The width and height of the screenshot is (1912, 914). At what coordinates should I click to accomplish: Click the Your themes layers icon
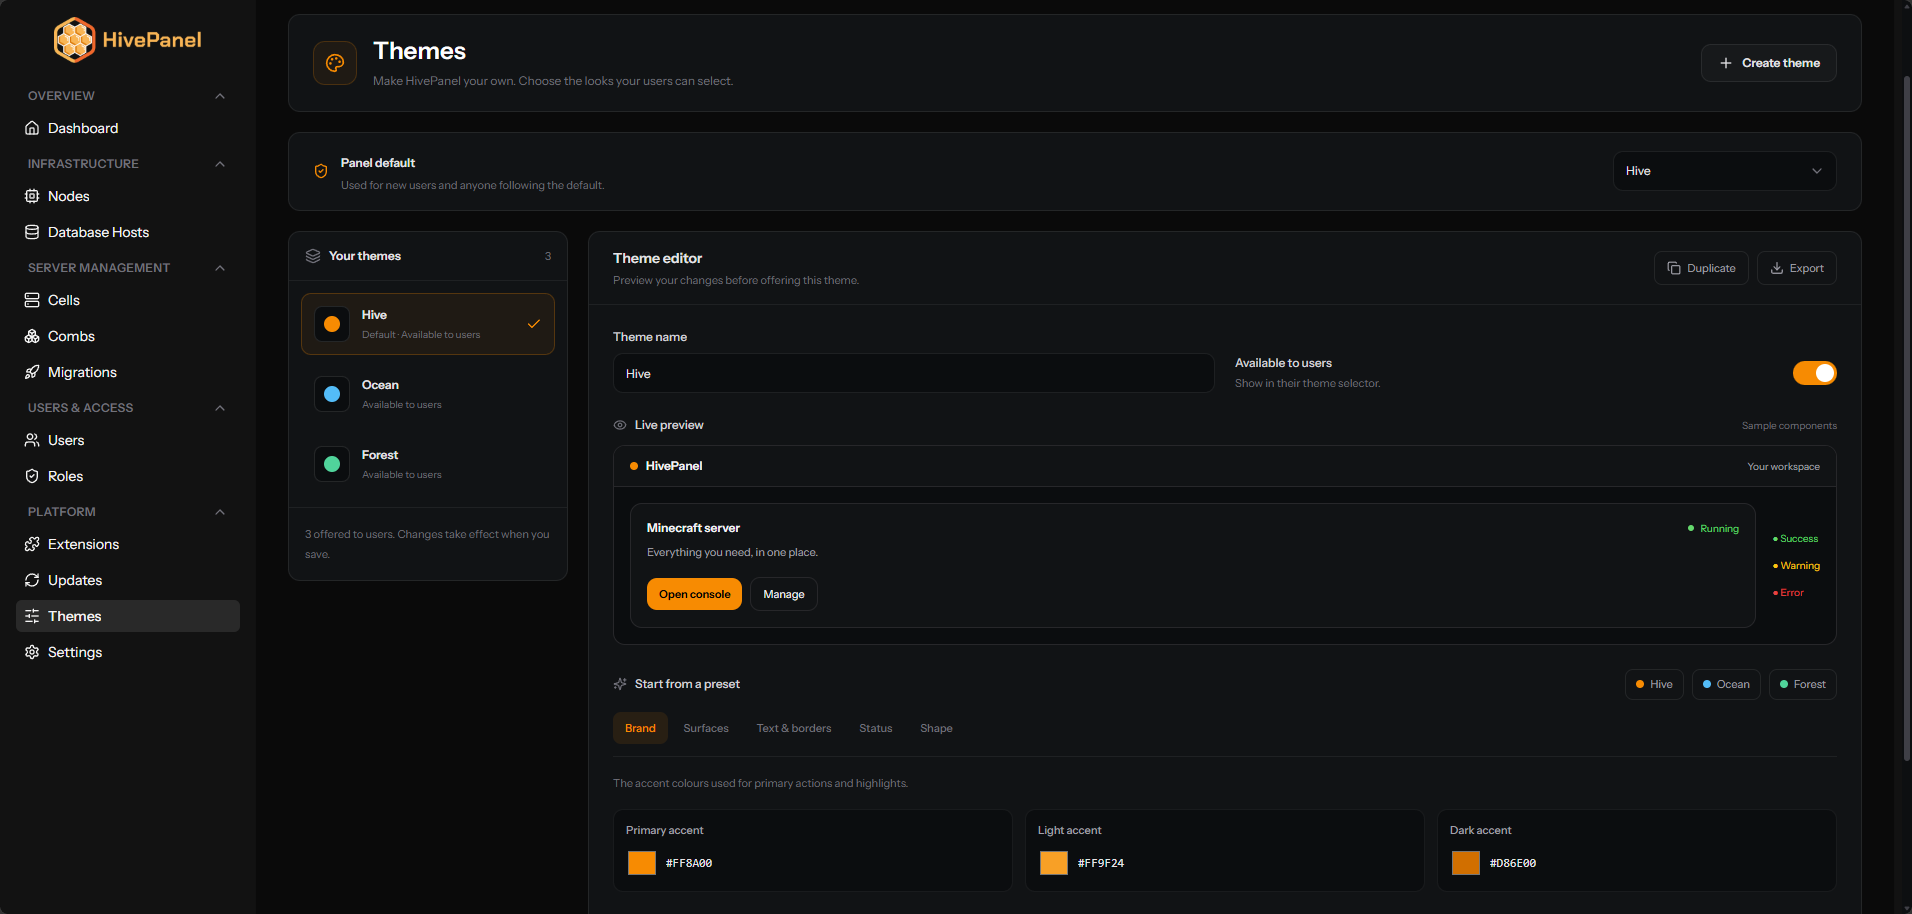tap(313, 256)
